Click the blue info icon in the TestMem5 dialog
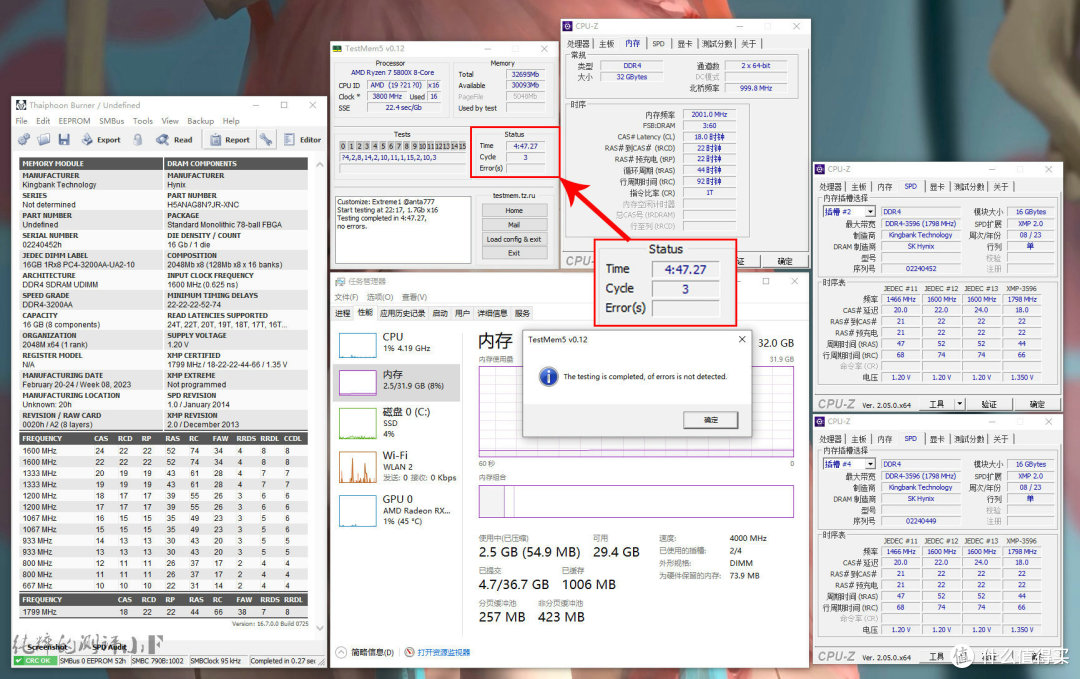 pos(548,376)
